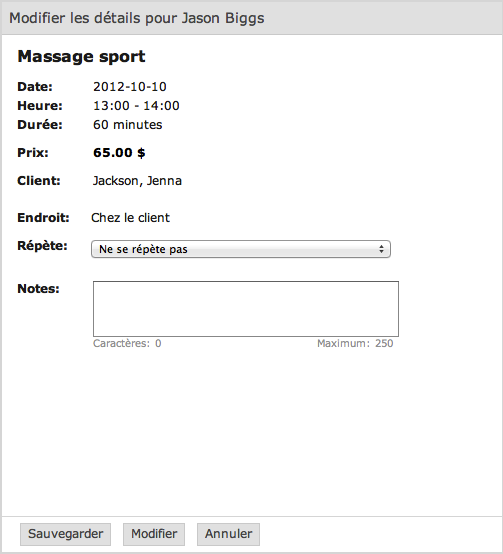Click the 'Maximum: 250' label
This screenshot has height=554, width=503.
tap(355, 343)
